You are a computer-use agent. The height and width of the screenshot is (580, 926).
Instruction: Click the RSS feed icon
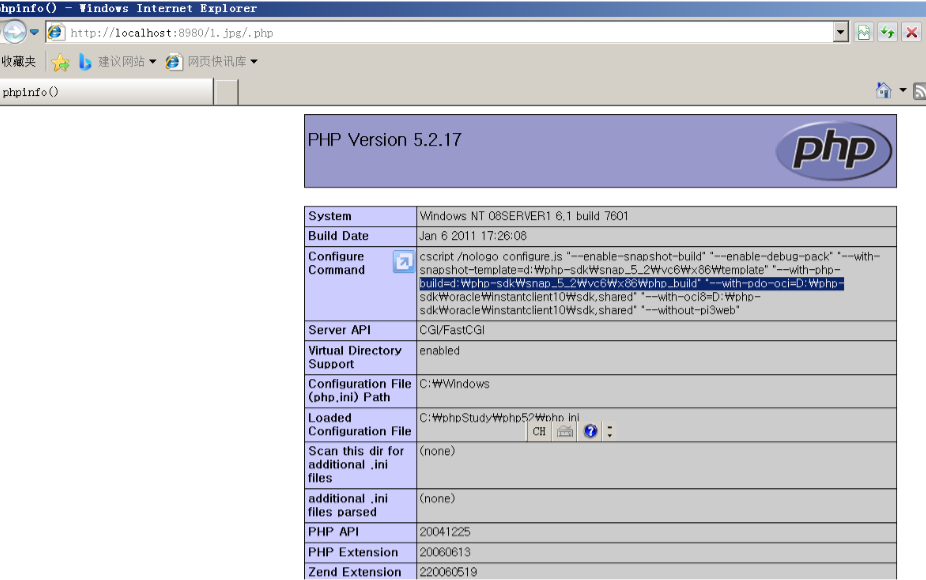(x=919, y=90)
